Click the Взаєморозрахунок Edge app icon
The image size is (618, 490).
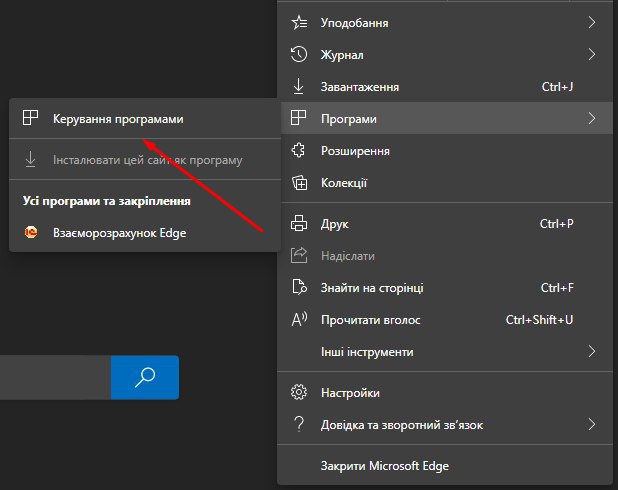pos(31,233)
